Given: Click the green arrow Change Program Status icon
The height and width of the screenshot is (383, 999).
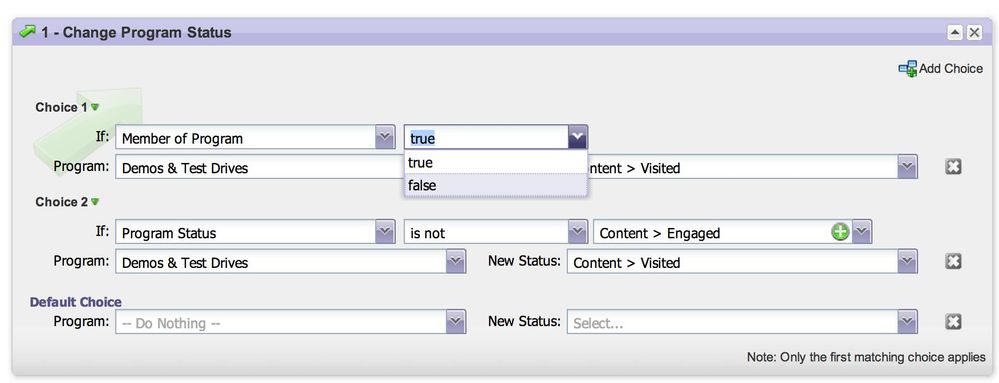Looking at the screenshot, I should tap(27, 32).
